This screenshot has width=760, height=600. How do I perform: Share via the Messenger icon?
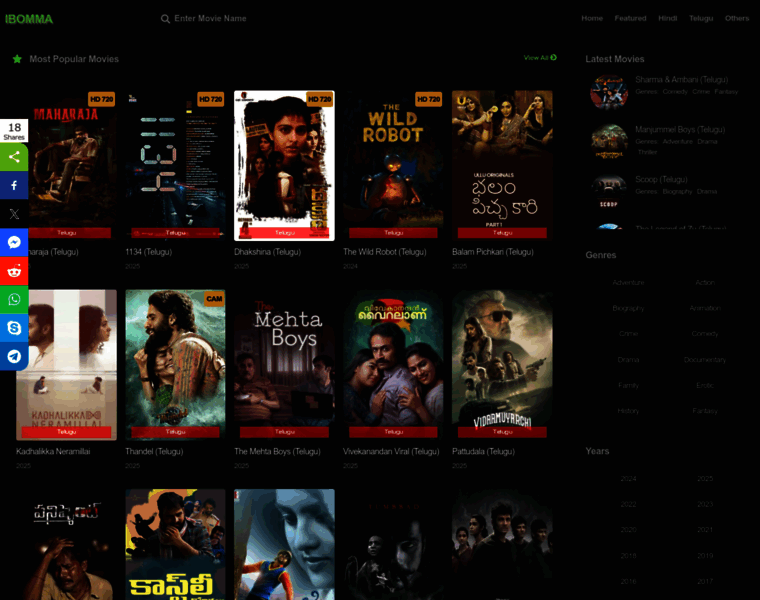point(14,242)
